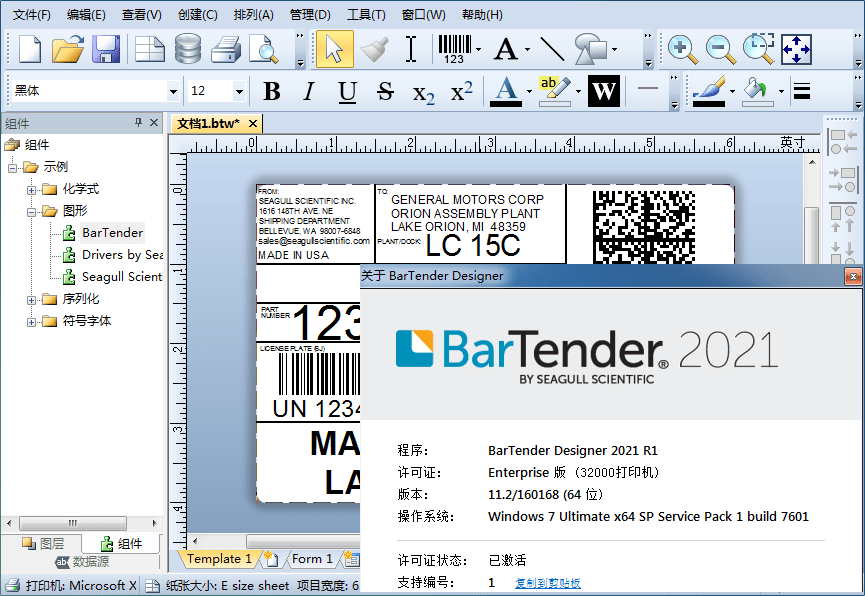Click the 复制到剪贴板 link
This screenshot has width=865, height=596.
(x=547, y=583)
